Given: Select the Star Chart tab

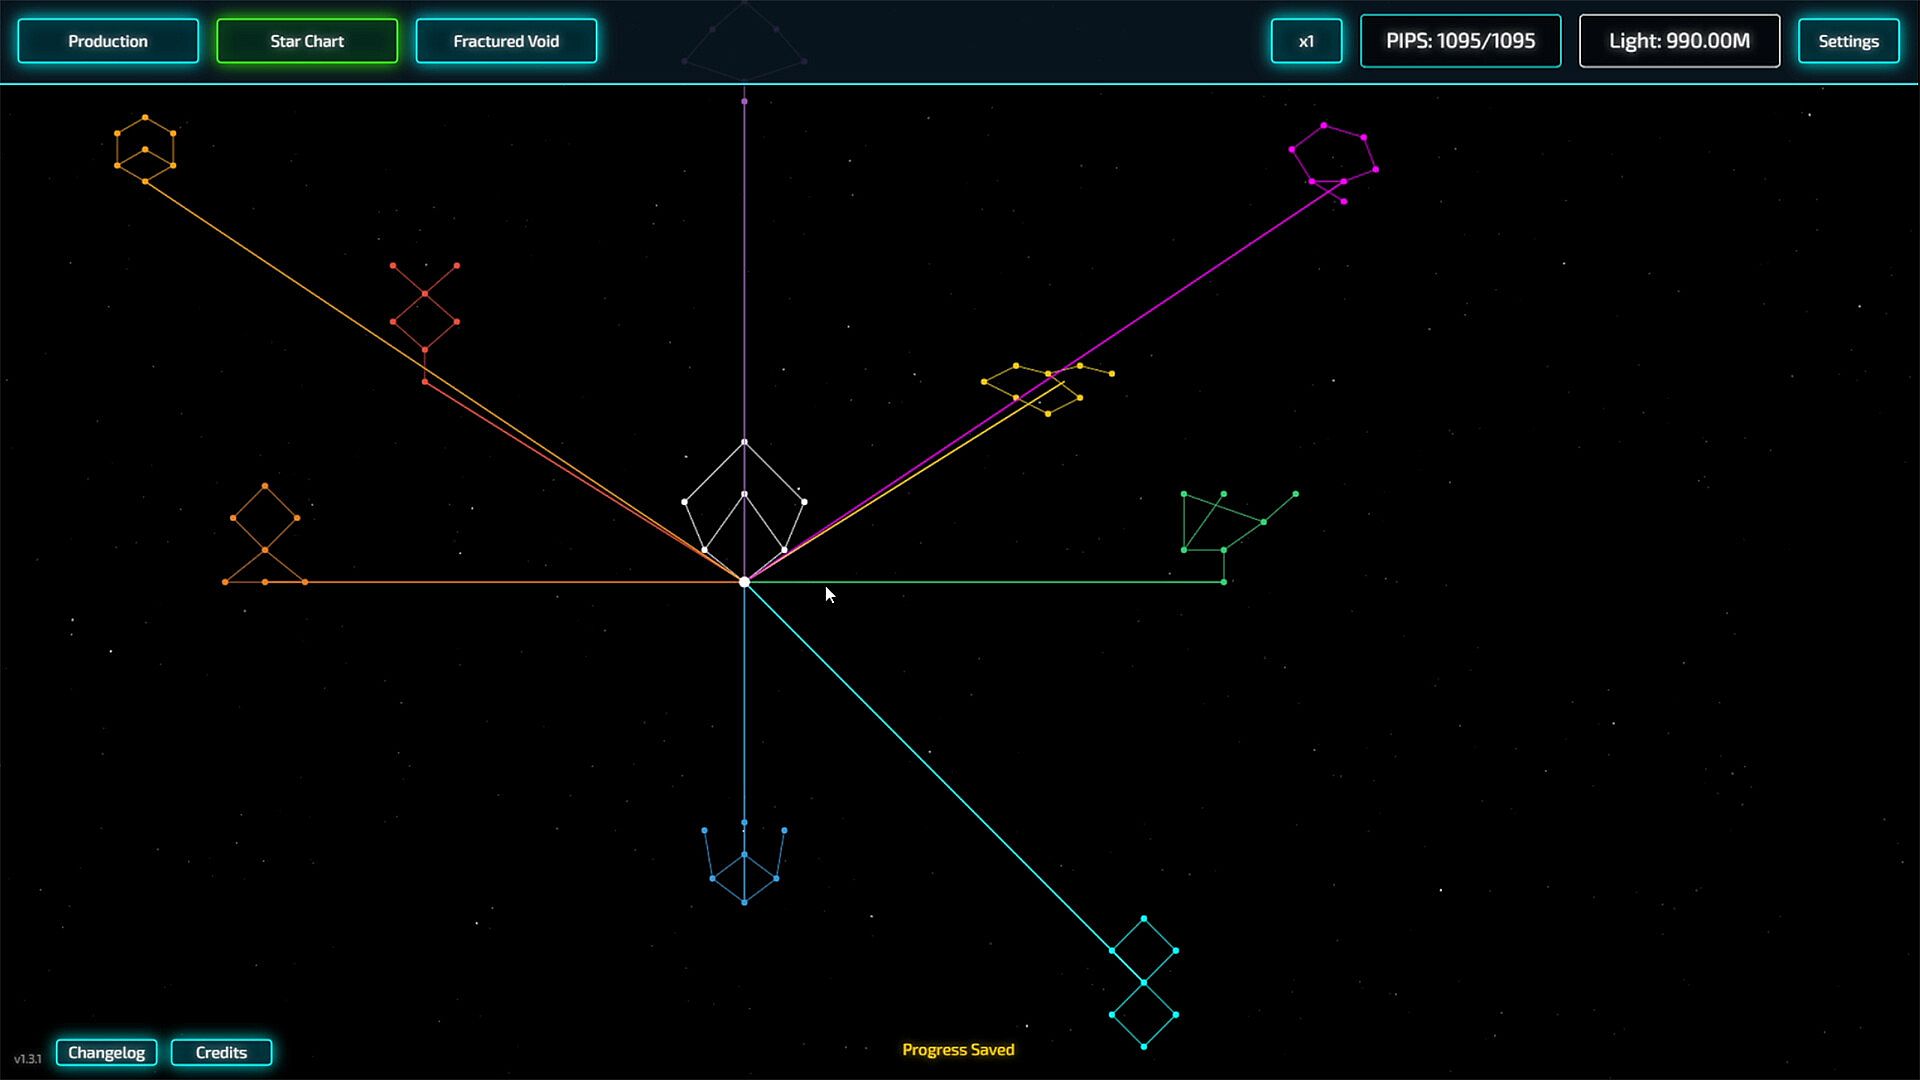Looking at the screenshot, I should (x=307, y=41).
